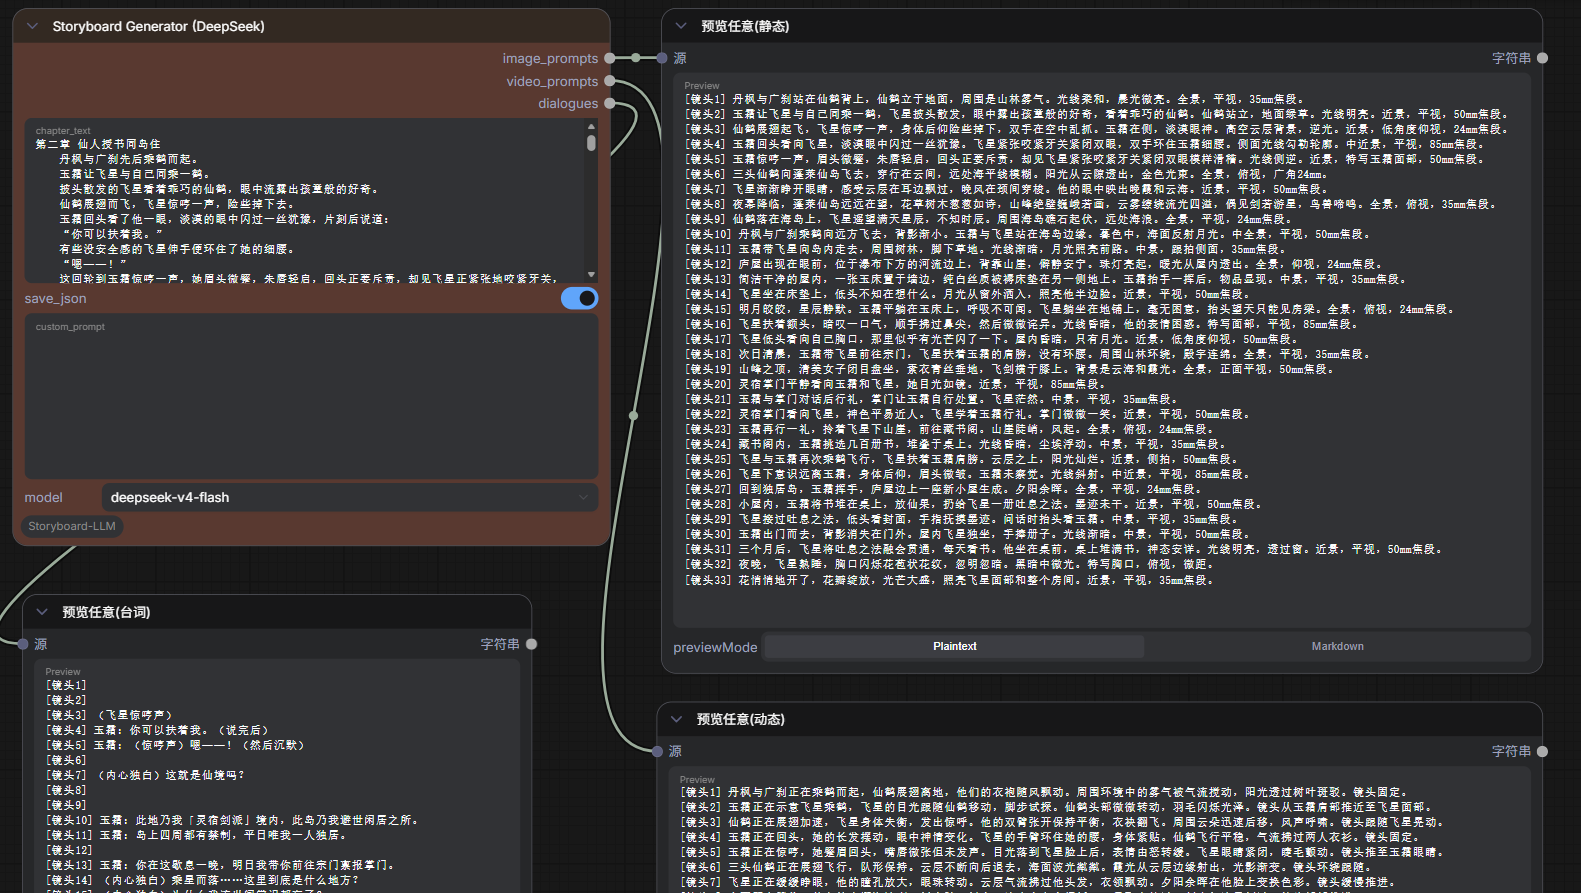
Task: Collapse the 预览任意(静态) node
Action: pos(681,26)
